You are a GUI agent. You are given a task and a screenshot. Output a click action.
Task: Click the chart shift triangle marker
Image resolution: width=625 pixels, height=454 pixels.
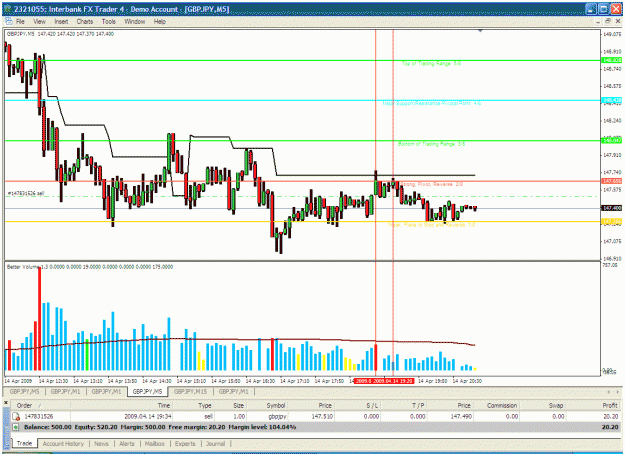pos(480,30)
